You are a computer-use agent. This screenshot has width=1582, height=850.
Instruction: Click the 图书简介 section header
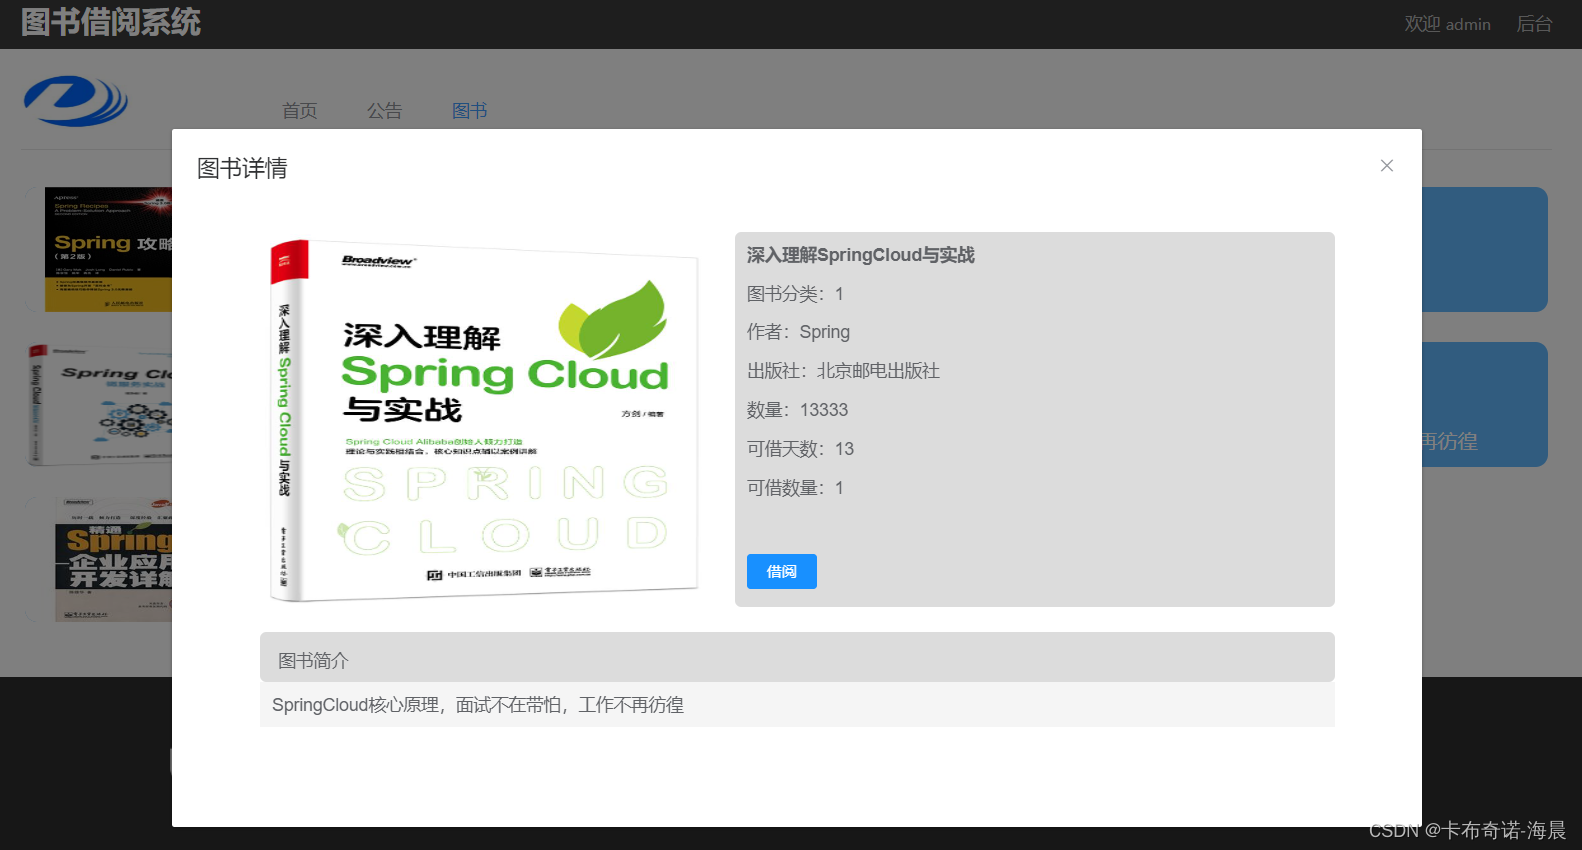797,657
